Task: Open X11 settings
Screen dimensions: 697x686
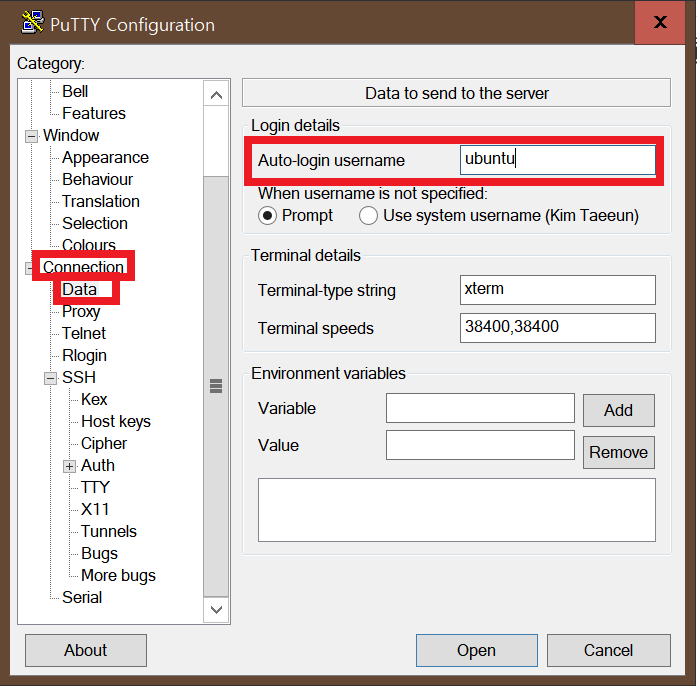Action: click(95, 509)
